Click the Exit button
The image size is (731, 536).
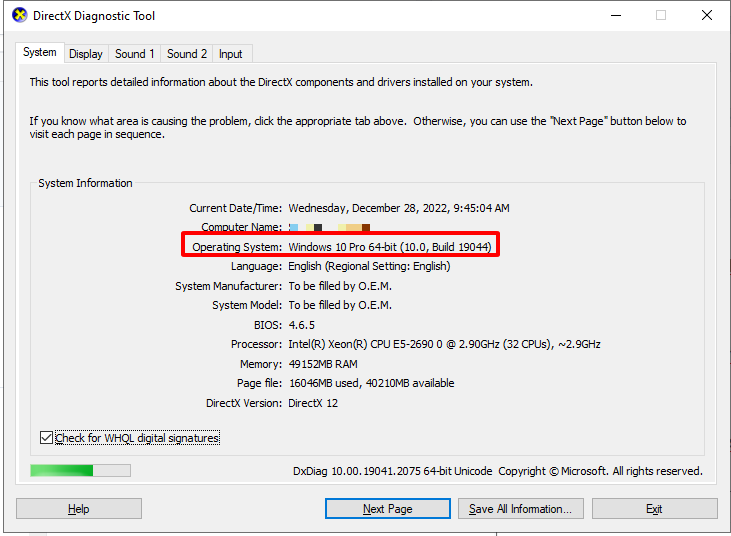(655, 509)
